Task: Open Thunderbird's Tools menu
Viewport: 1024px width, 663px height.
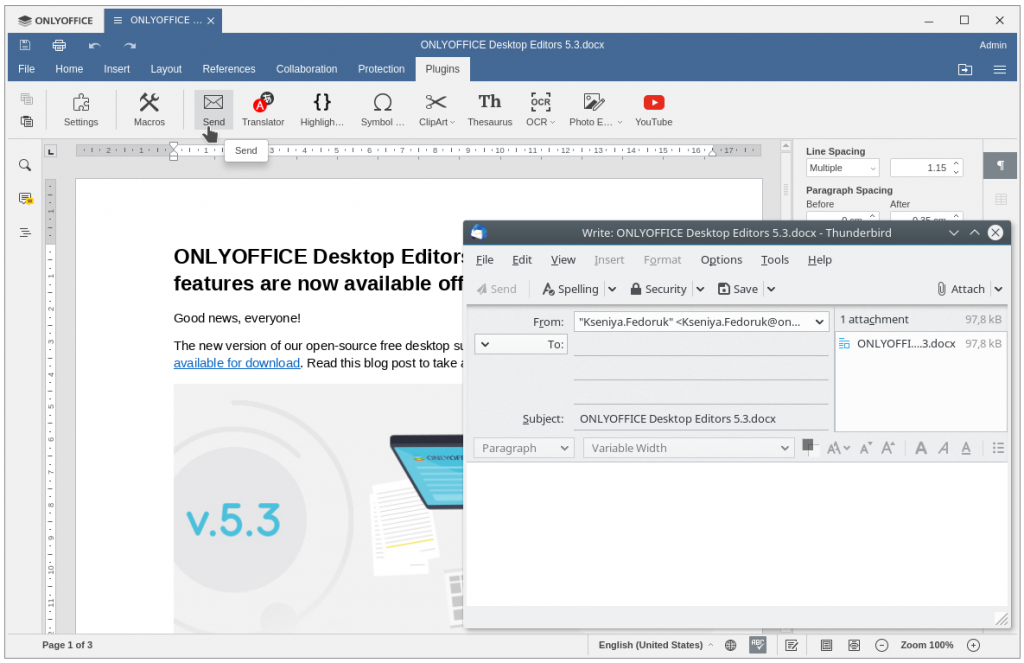Action: (x=775, y=260)
